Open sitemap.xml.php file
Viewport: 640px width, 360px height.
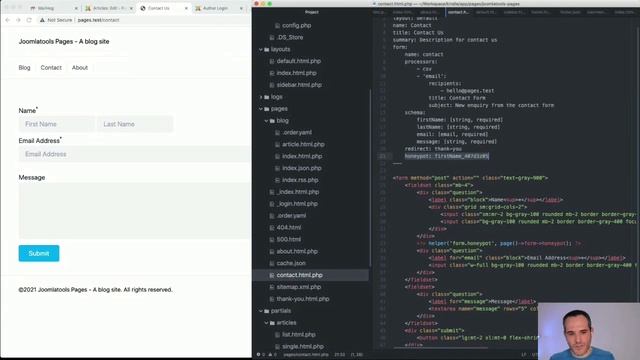(299, 287)
